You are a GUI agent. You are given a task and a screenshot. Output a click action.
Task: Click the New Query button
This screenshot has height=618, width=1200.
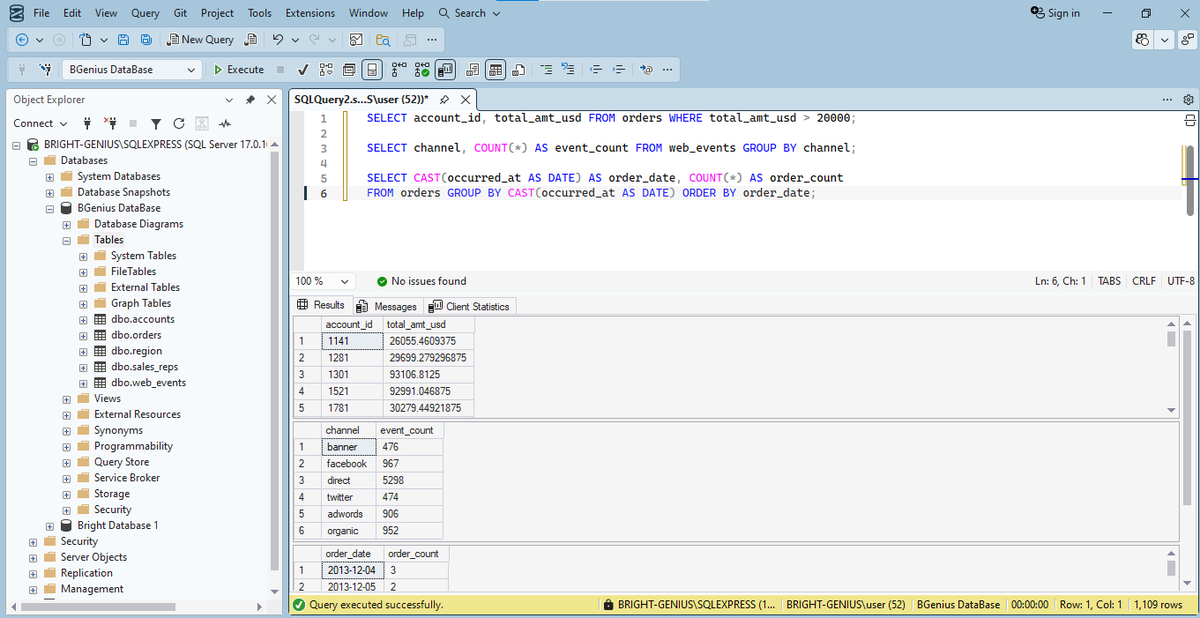pyautogui.click(x=201, y=40)
